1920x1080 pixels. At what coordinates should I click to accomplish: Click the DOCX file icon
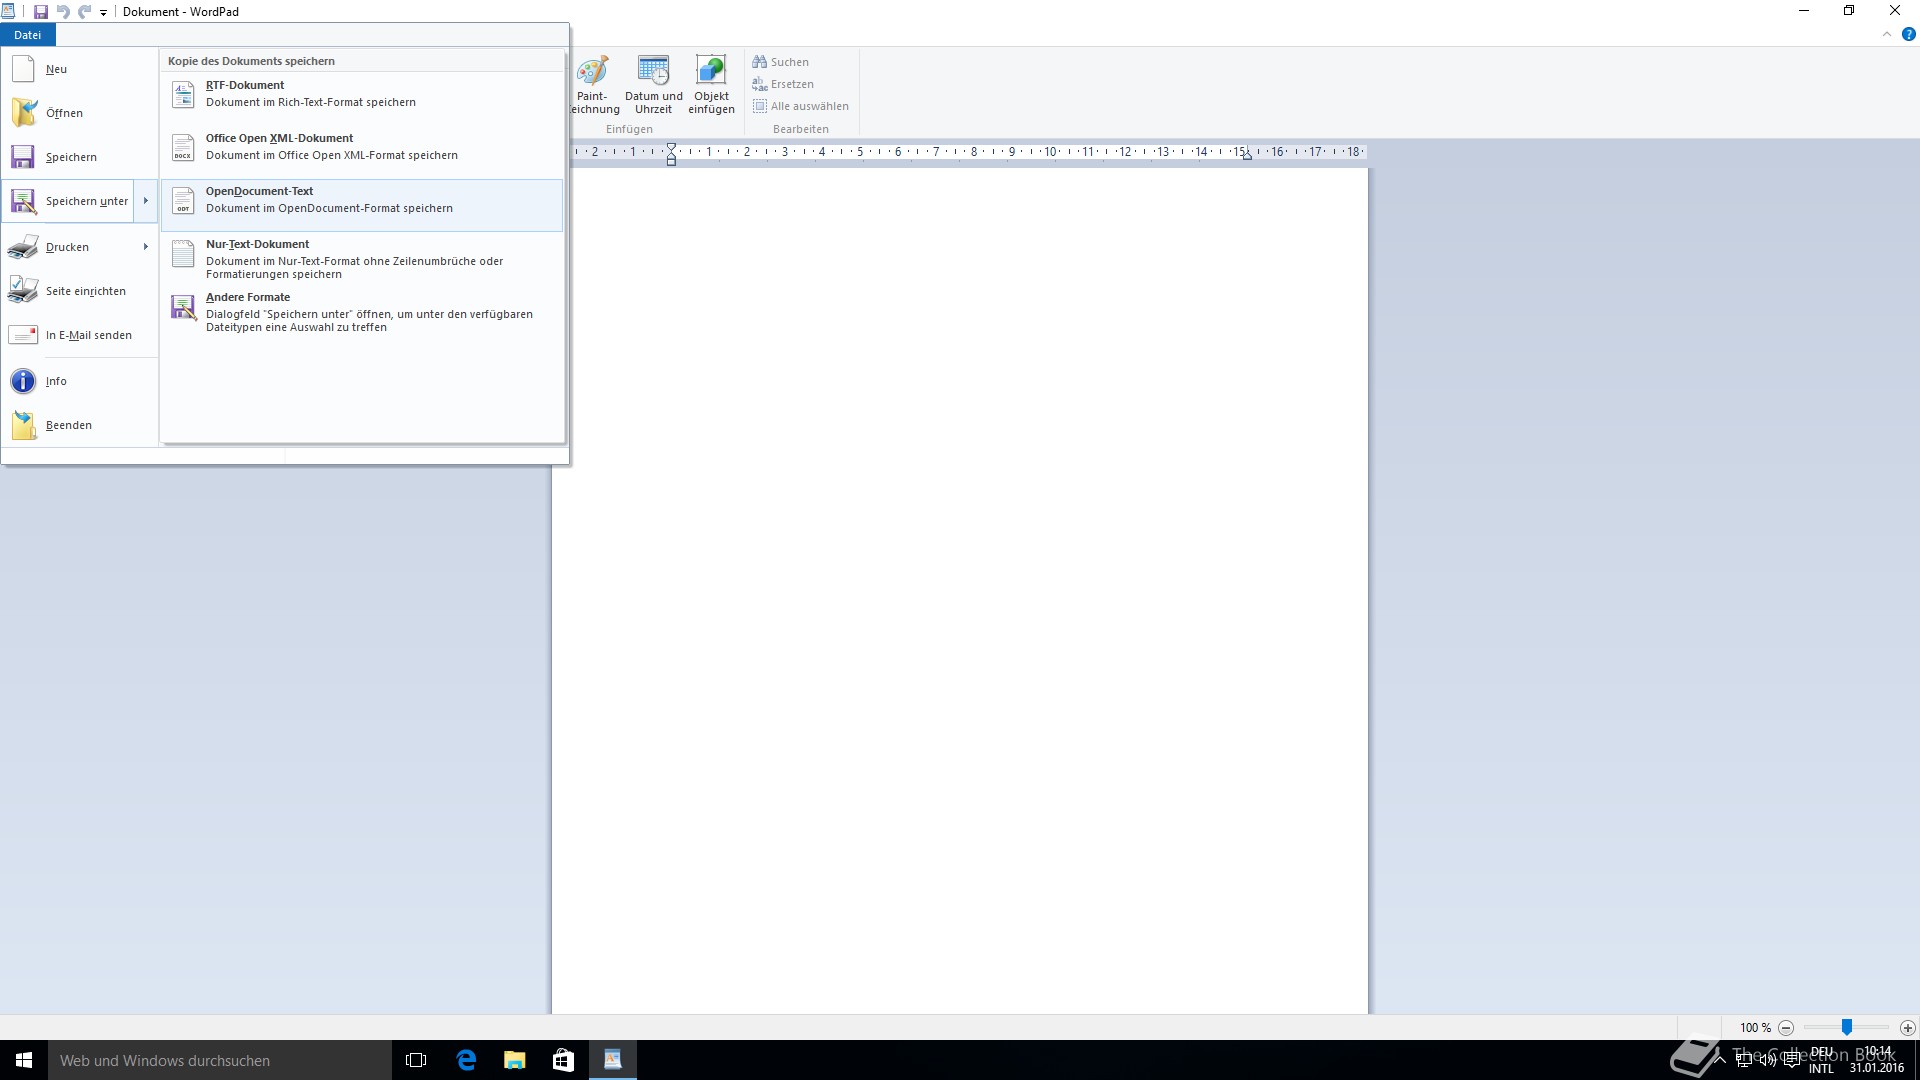click(x=183, y=147)
